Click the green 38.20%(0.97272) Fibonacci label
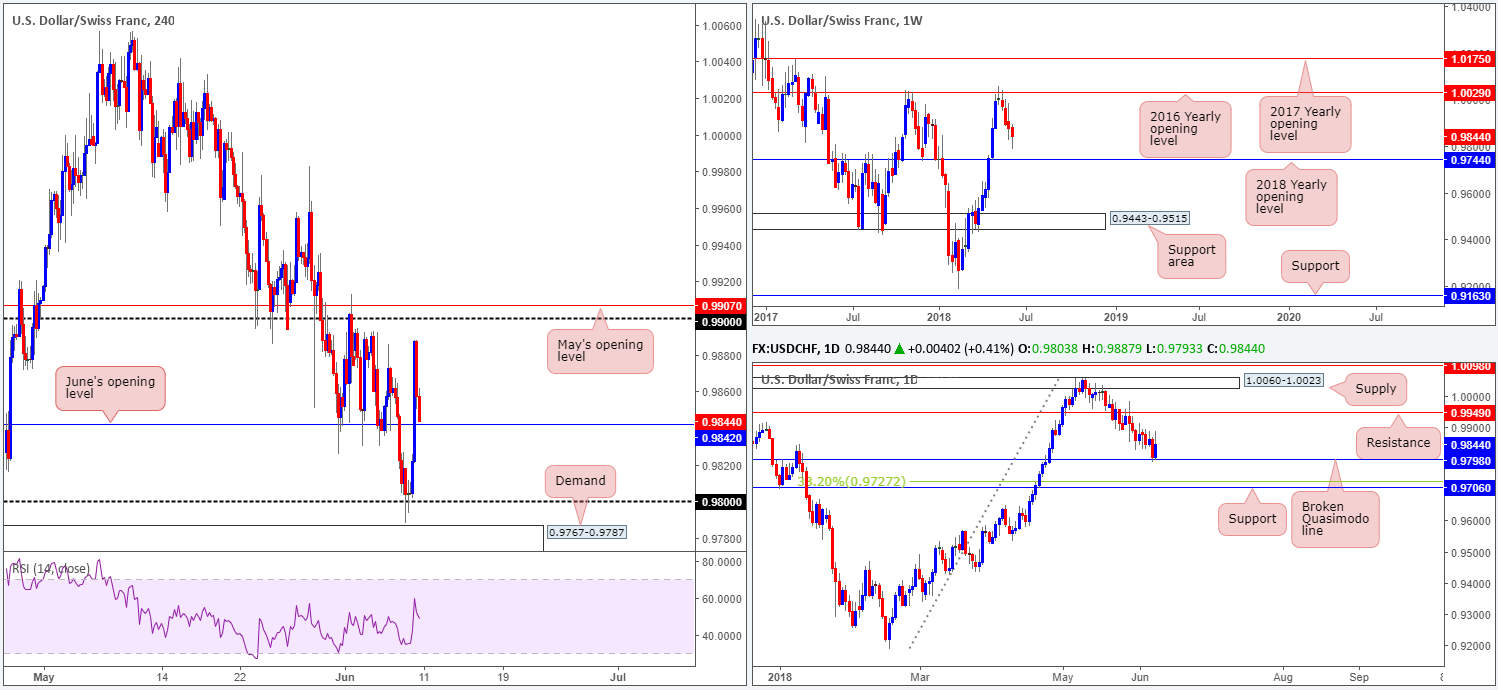This screenshot has width=1498, height=690. pyautogui.click(x=852, y=481)
